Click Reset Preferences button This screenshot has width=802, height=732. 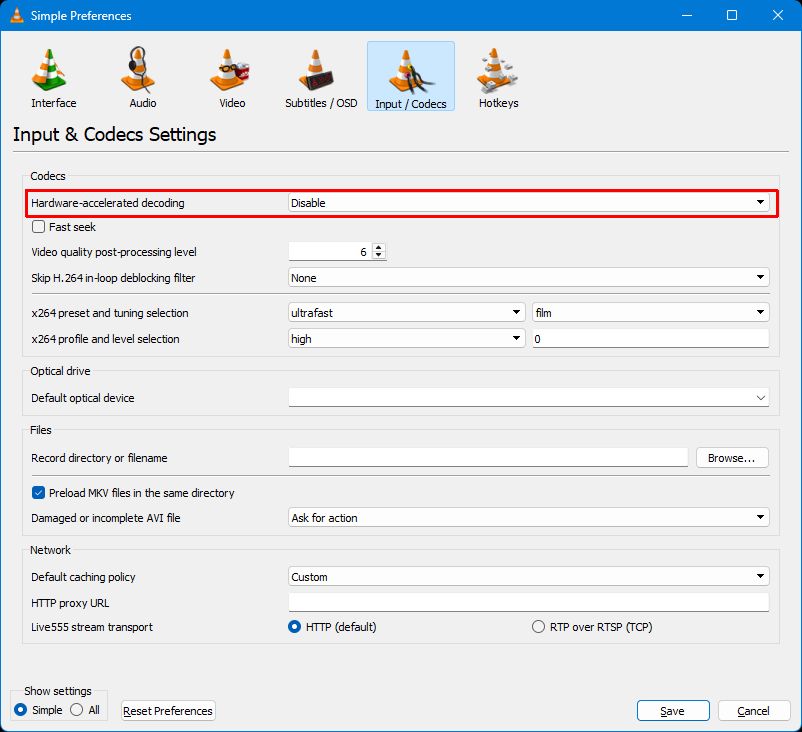click(168, 711)
